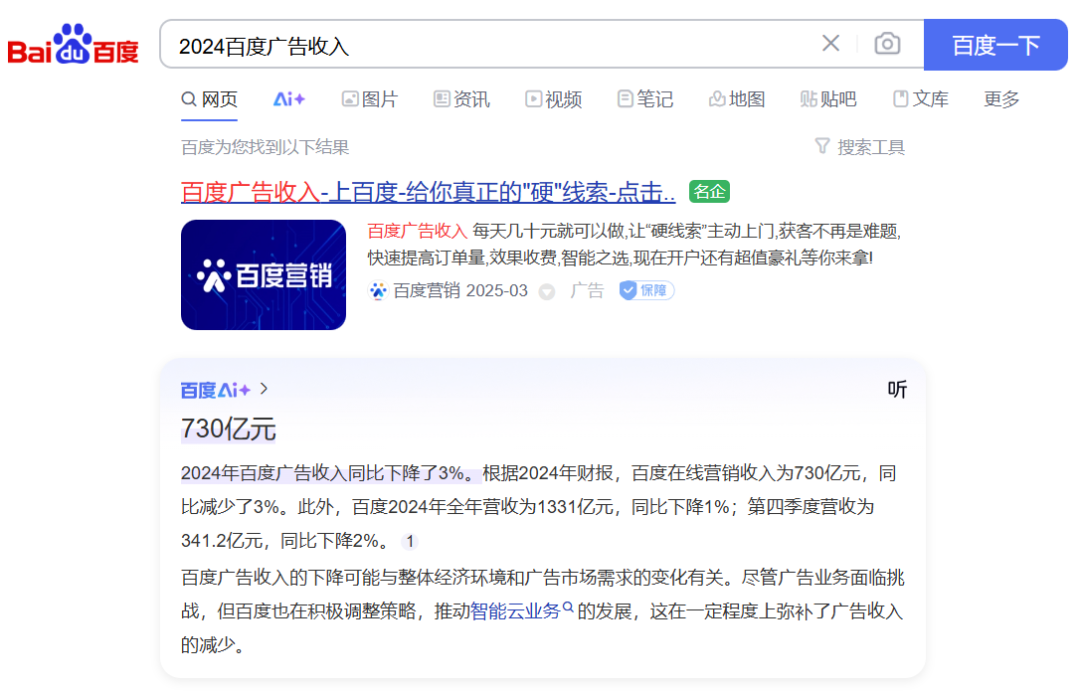
Task: Open the 图片 tab
Action: pos(370,99)
